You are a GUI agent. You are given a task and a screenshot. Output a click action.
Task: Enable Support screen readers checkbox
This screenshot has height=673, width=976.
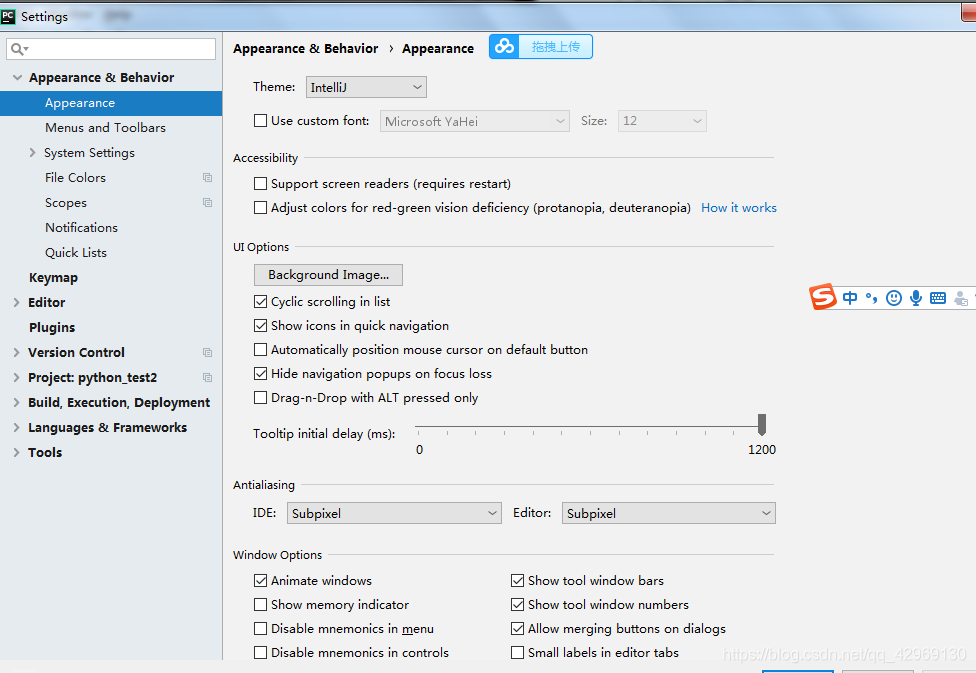pyautogui.click(x=260, y=184)
